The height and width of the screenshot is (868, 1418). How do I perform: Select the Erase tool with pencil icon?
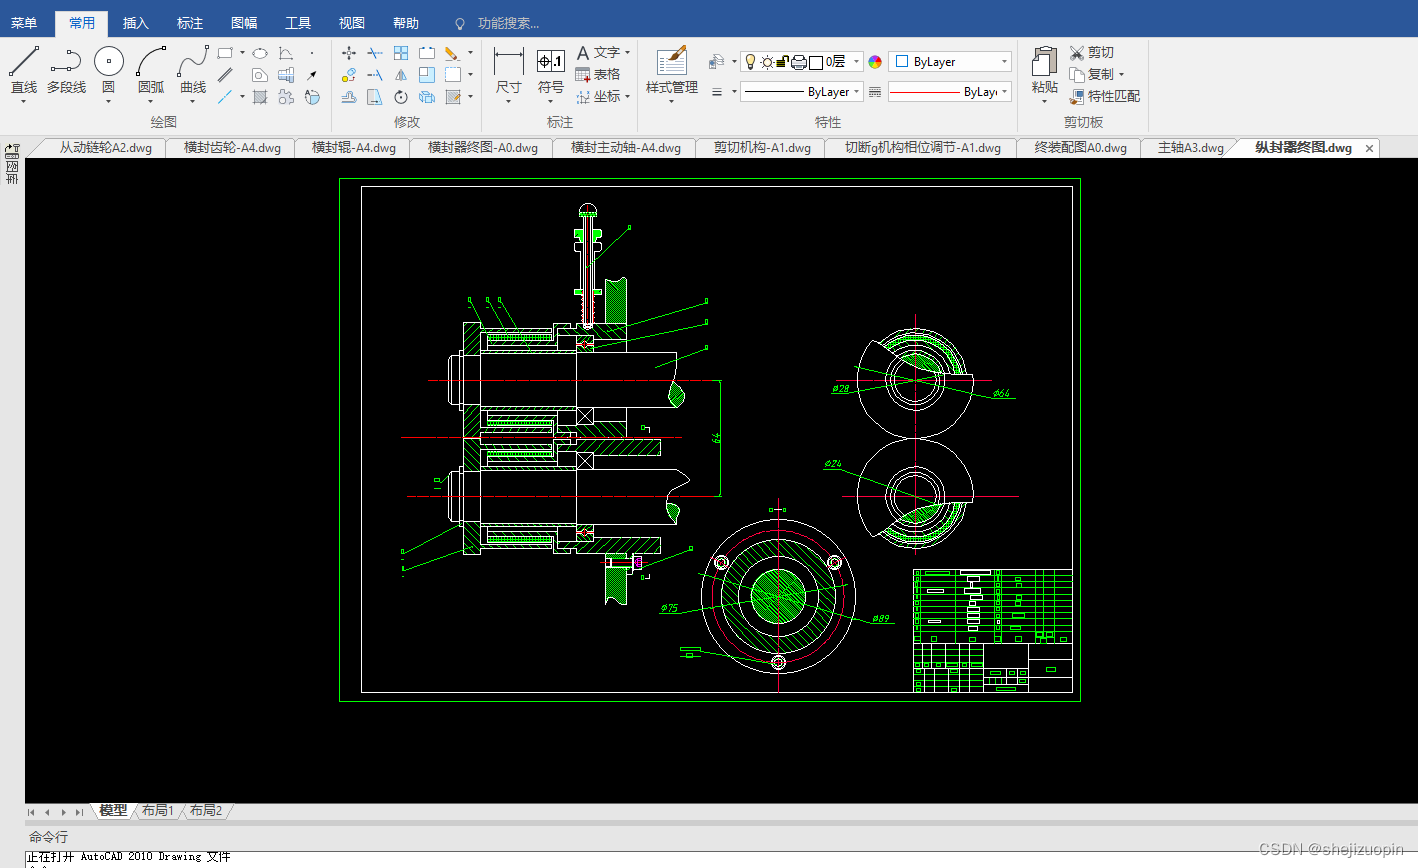point(453,53)
